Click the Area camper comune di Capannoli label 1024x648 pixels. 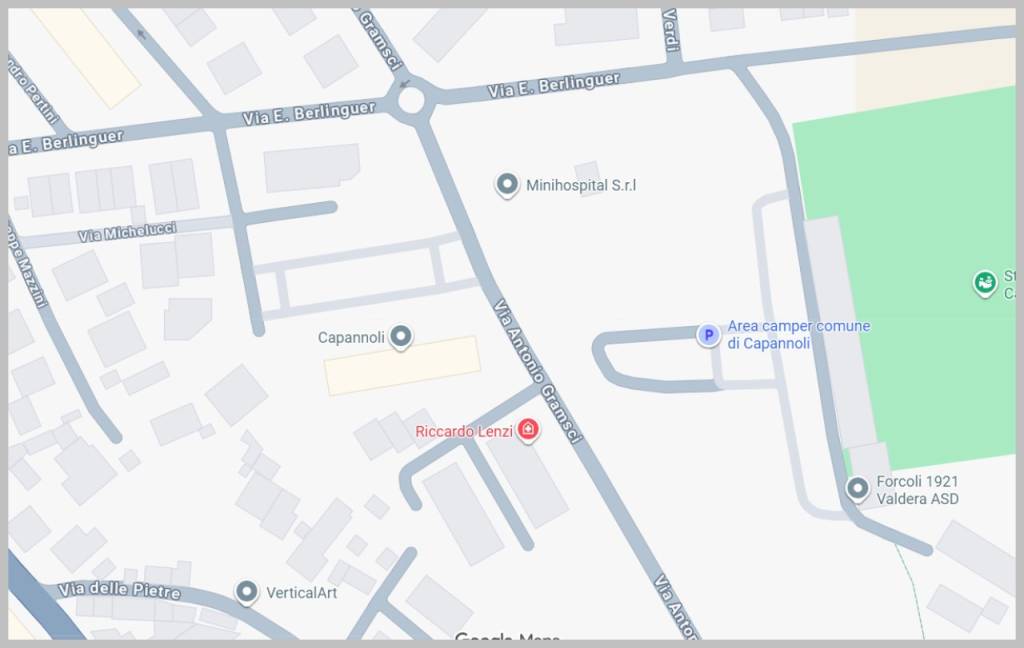click(x=798, y=334)
